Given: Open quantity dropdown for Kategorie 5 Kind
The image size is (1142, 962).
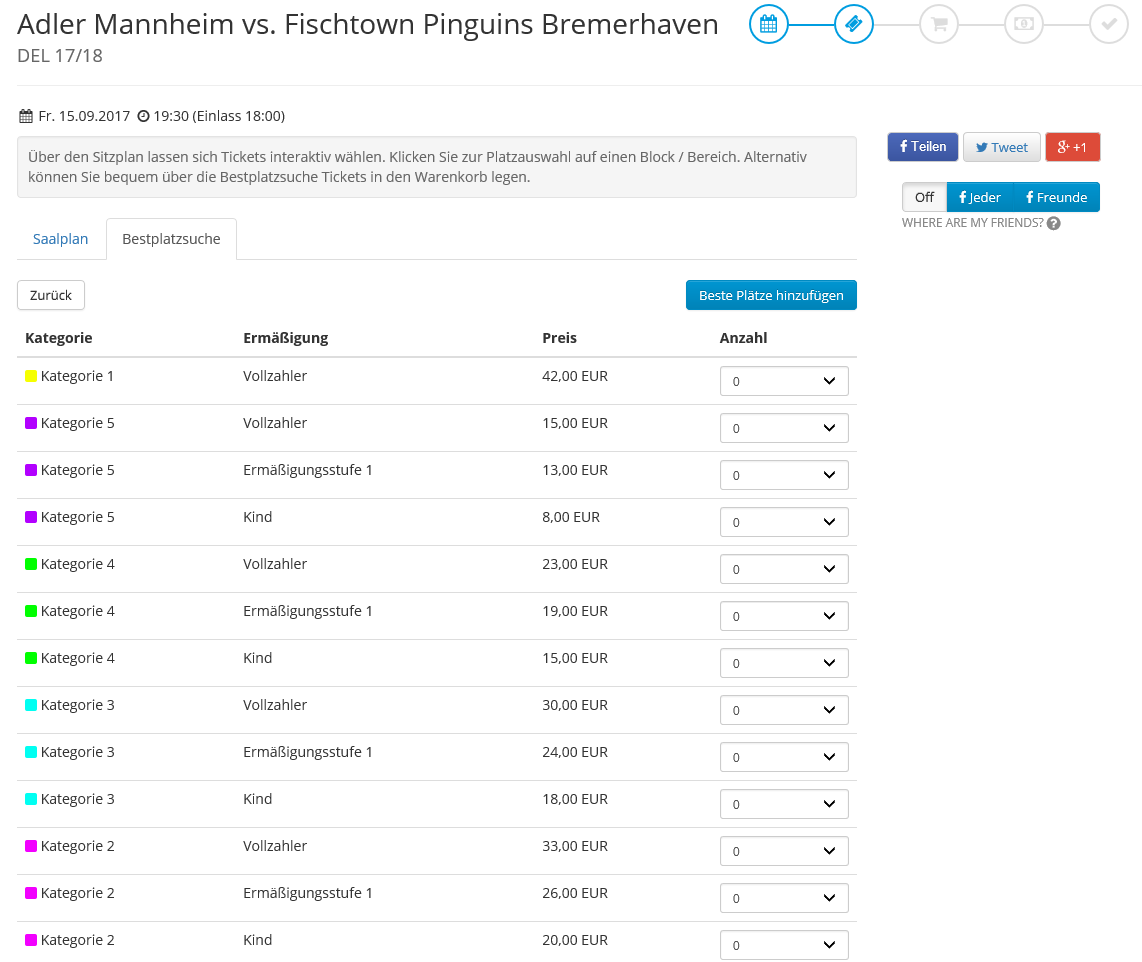Looking at the screenshot, I should tap(784, 522).
